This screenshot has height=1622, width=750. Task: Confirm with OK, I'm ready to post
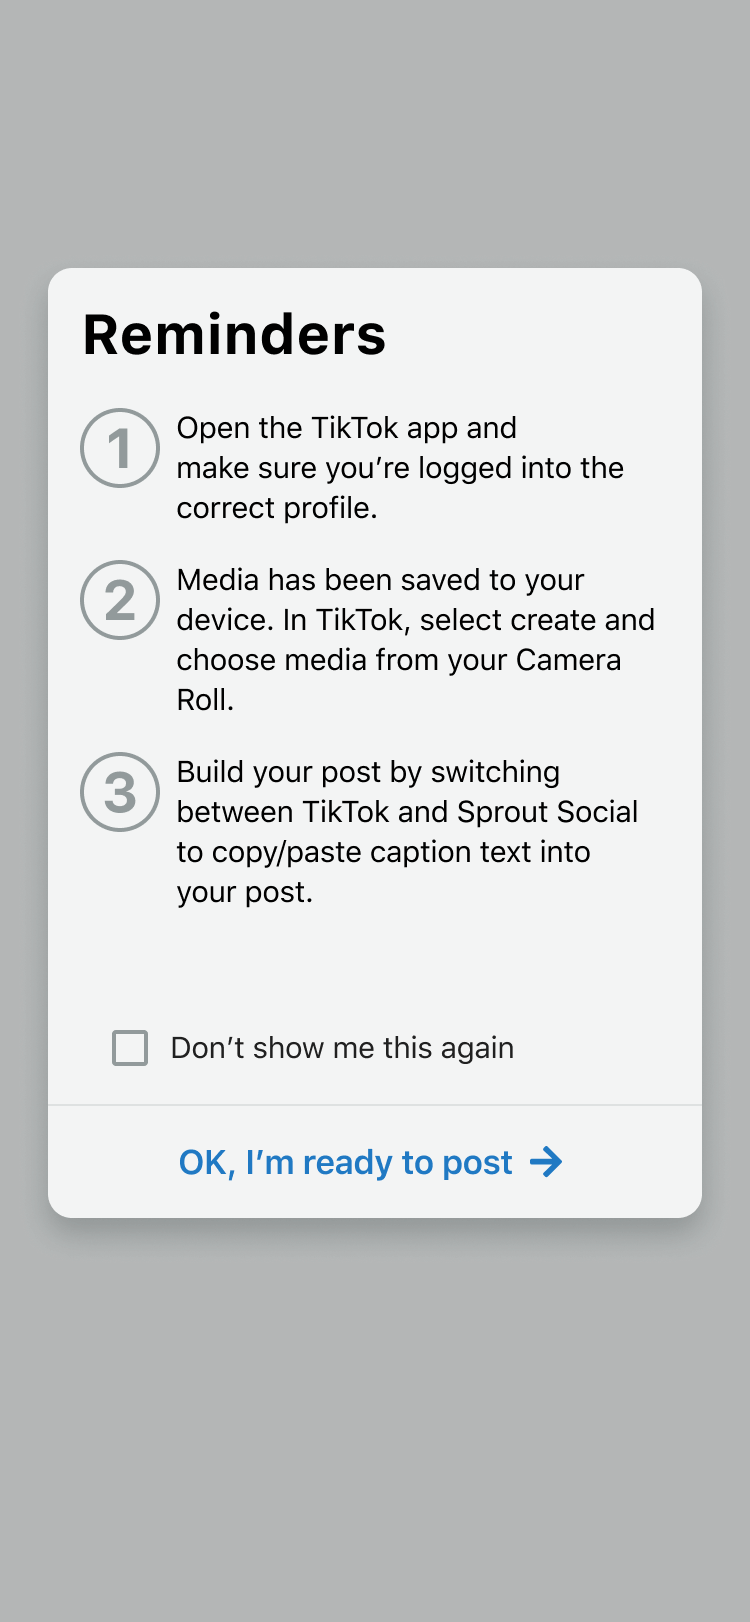click(371, 1162)
